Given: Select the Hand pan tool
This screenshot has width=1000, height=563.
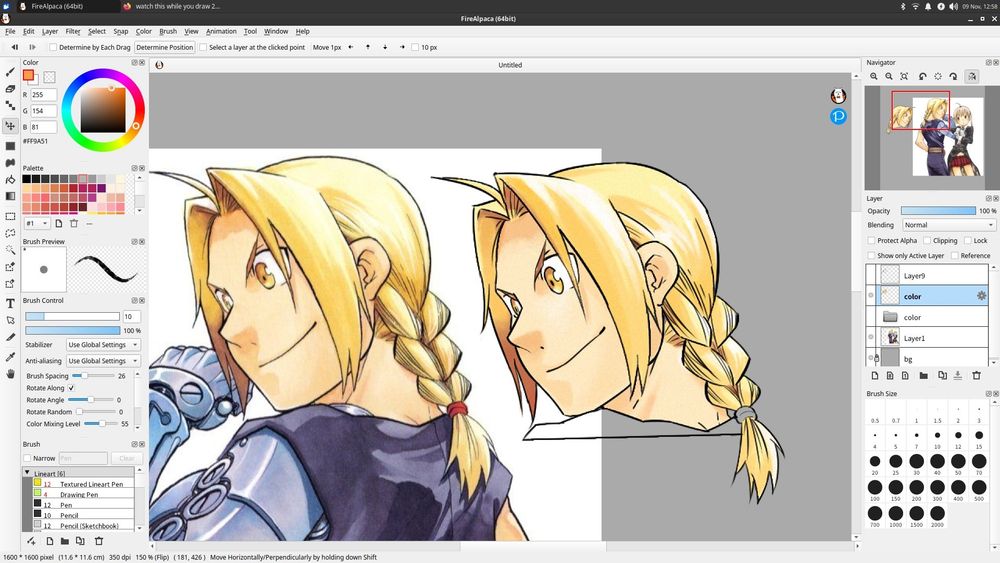Looking at the screenshot, I should [10, 374].
